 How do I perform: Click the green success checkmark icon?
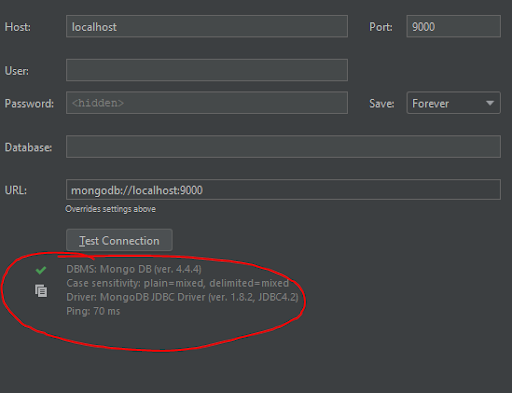click(41, 270)
